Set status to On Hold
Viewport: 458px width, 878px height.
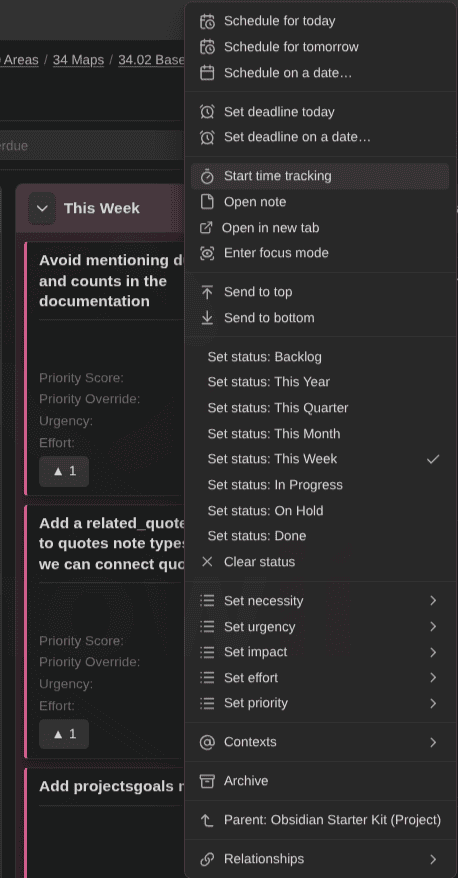click(x=320, y=511)
